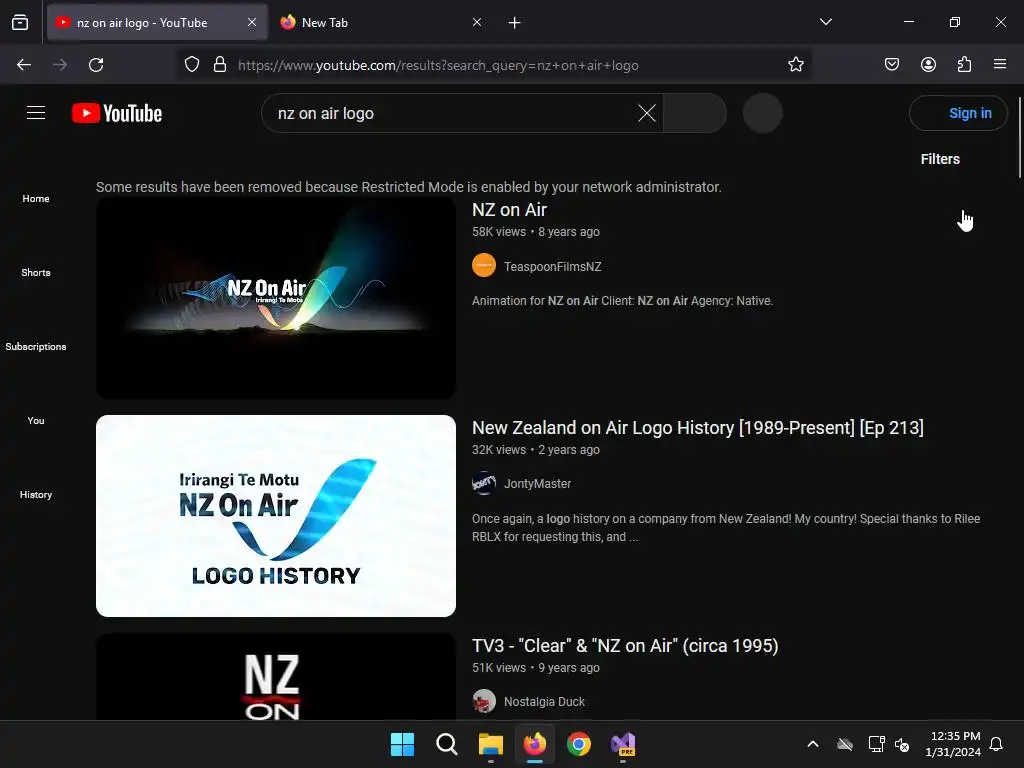
Task: Reload the current page
Action: [x=96, y=65]
